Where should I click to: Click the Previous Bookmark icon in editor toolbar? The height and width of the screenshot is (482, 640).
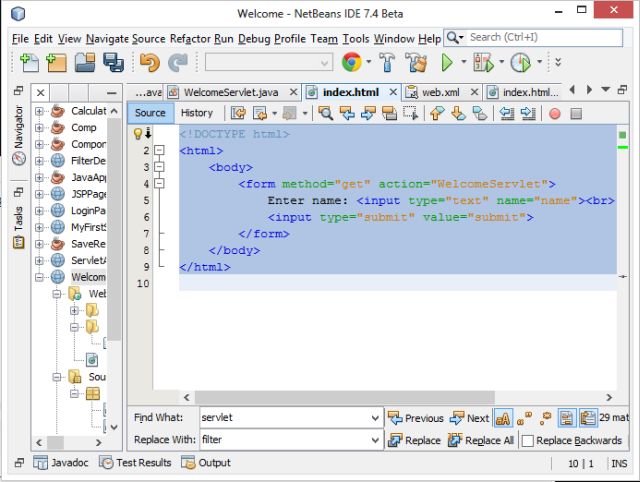(x=437, y=113)
